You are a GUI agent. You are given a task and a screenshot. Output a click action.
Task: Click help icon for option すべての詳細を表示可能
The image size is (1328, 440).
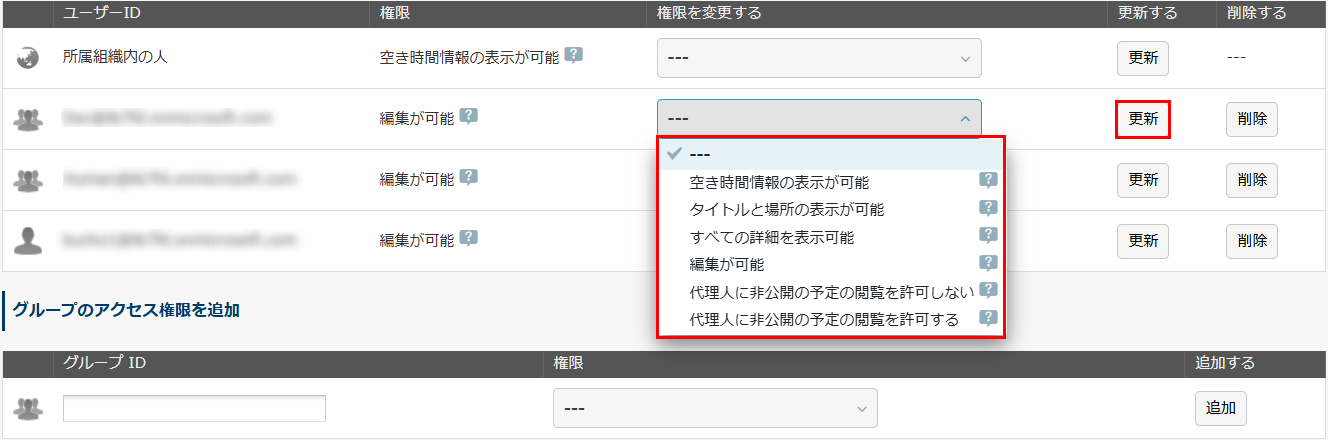coord(989,236)
